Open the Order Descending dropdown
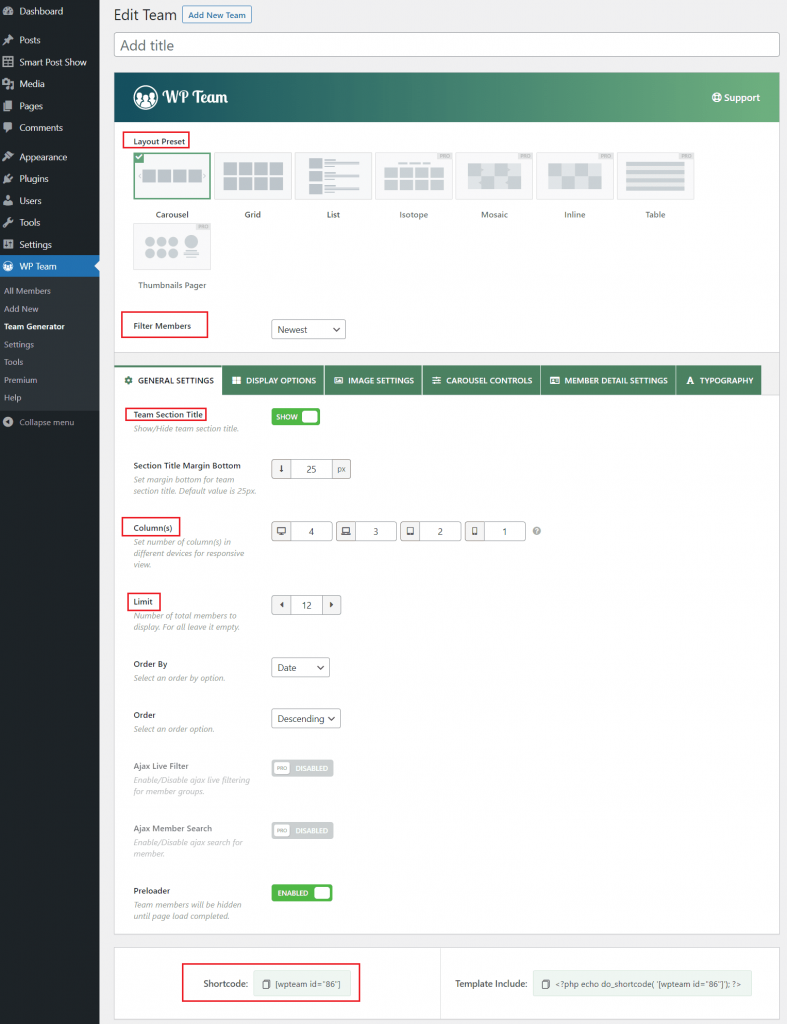This screenshot has width=787, height=1024. tap(306, 718)
